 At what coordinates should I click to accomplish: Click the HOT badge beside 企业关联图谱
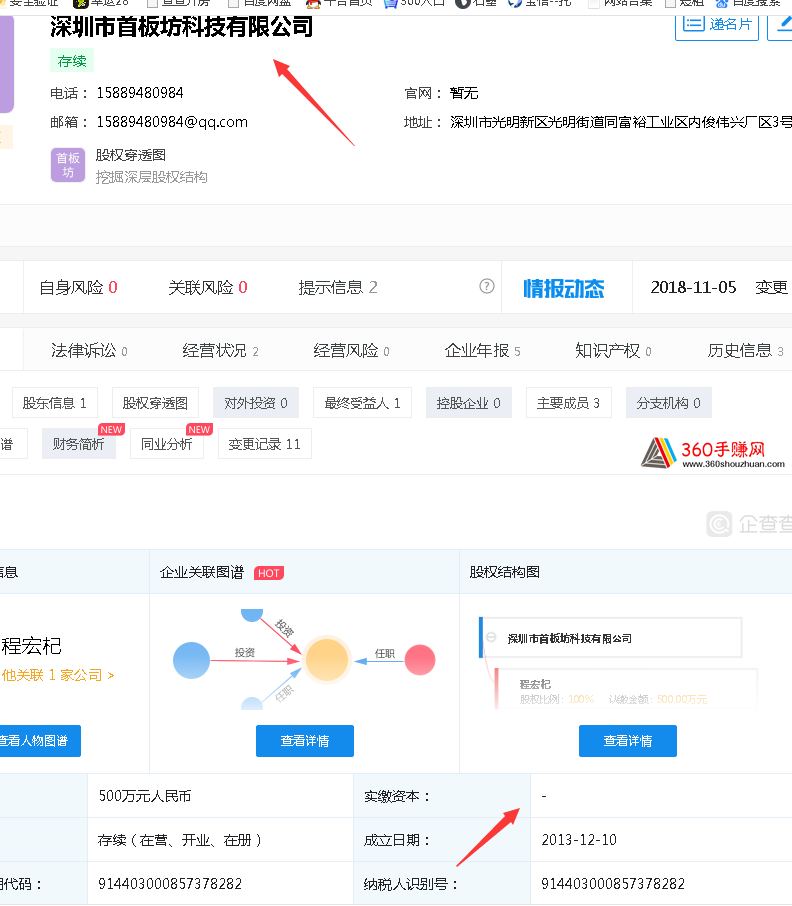point(269,573)
